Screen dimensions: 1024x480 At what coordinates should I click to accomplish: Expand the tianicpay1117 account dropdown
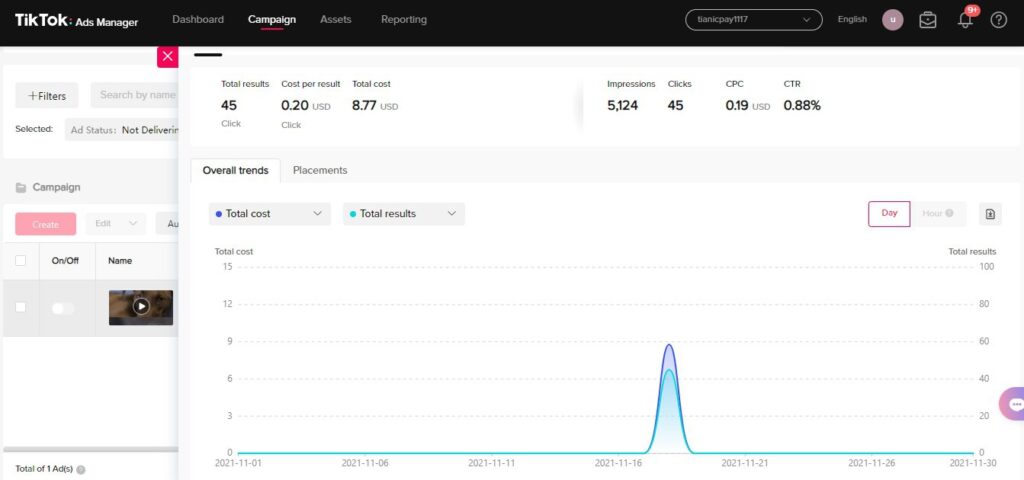[754, 20]
